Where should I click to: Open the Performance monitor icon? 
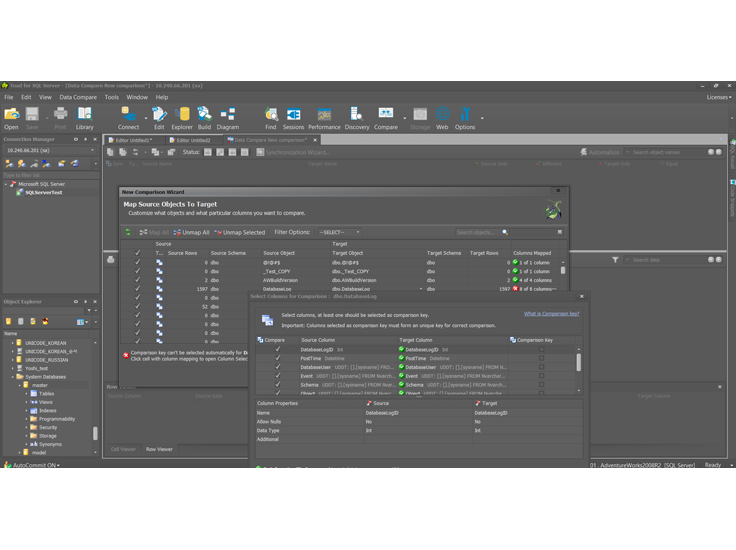(x=324, y=115)
